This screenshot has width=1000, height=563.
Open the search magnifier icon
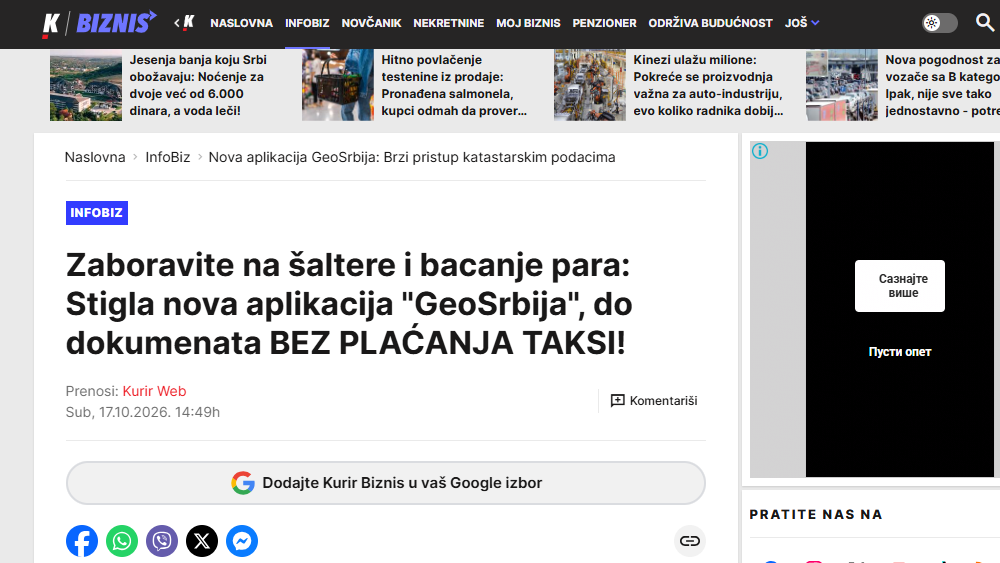tap(985, 23)
